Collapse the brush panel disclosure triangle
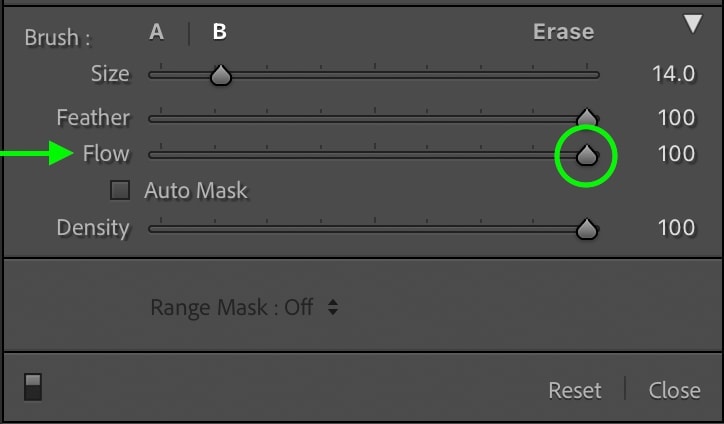 click(693, 24)
